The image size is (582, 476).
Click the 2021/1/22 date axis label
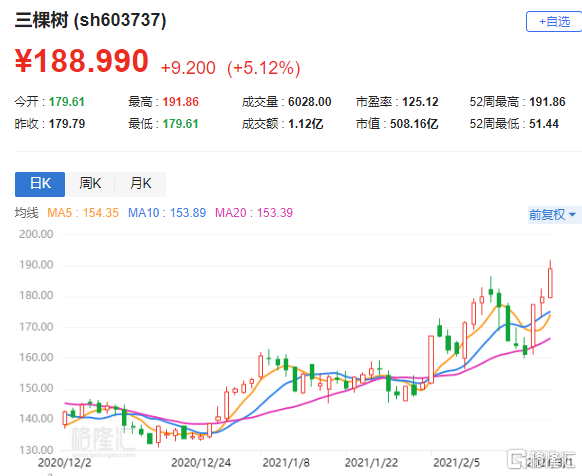(x=371, y=463)
